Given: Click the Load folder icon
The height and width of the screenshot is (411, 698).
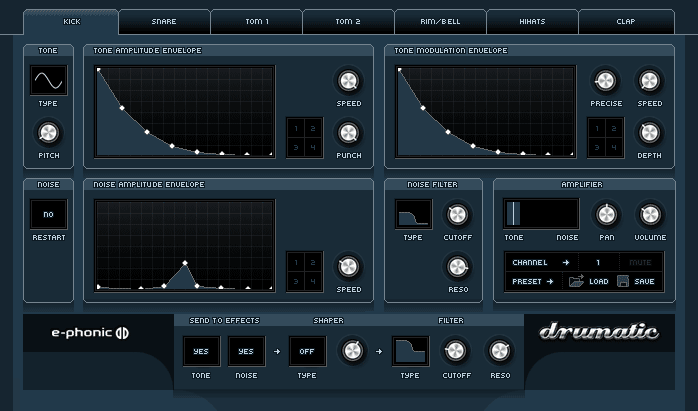Looking at the screenshot, I should pyautogui.click(x=576, y=281).
